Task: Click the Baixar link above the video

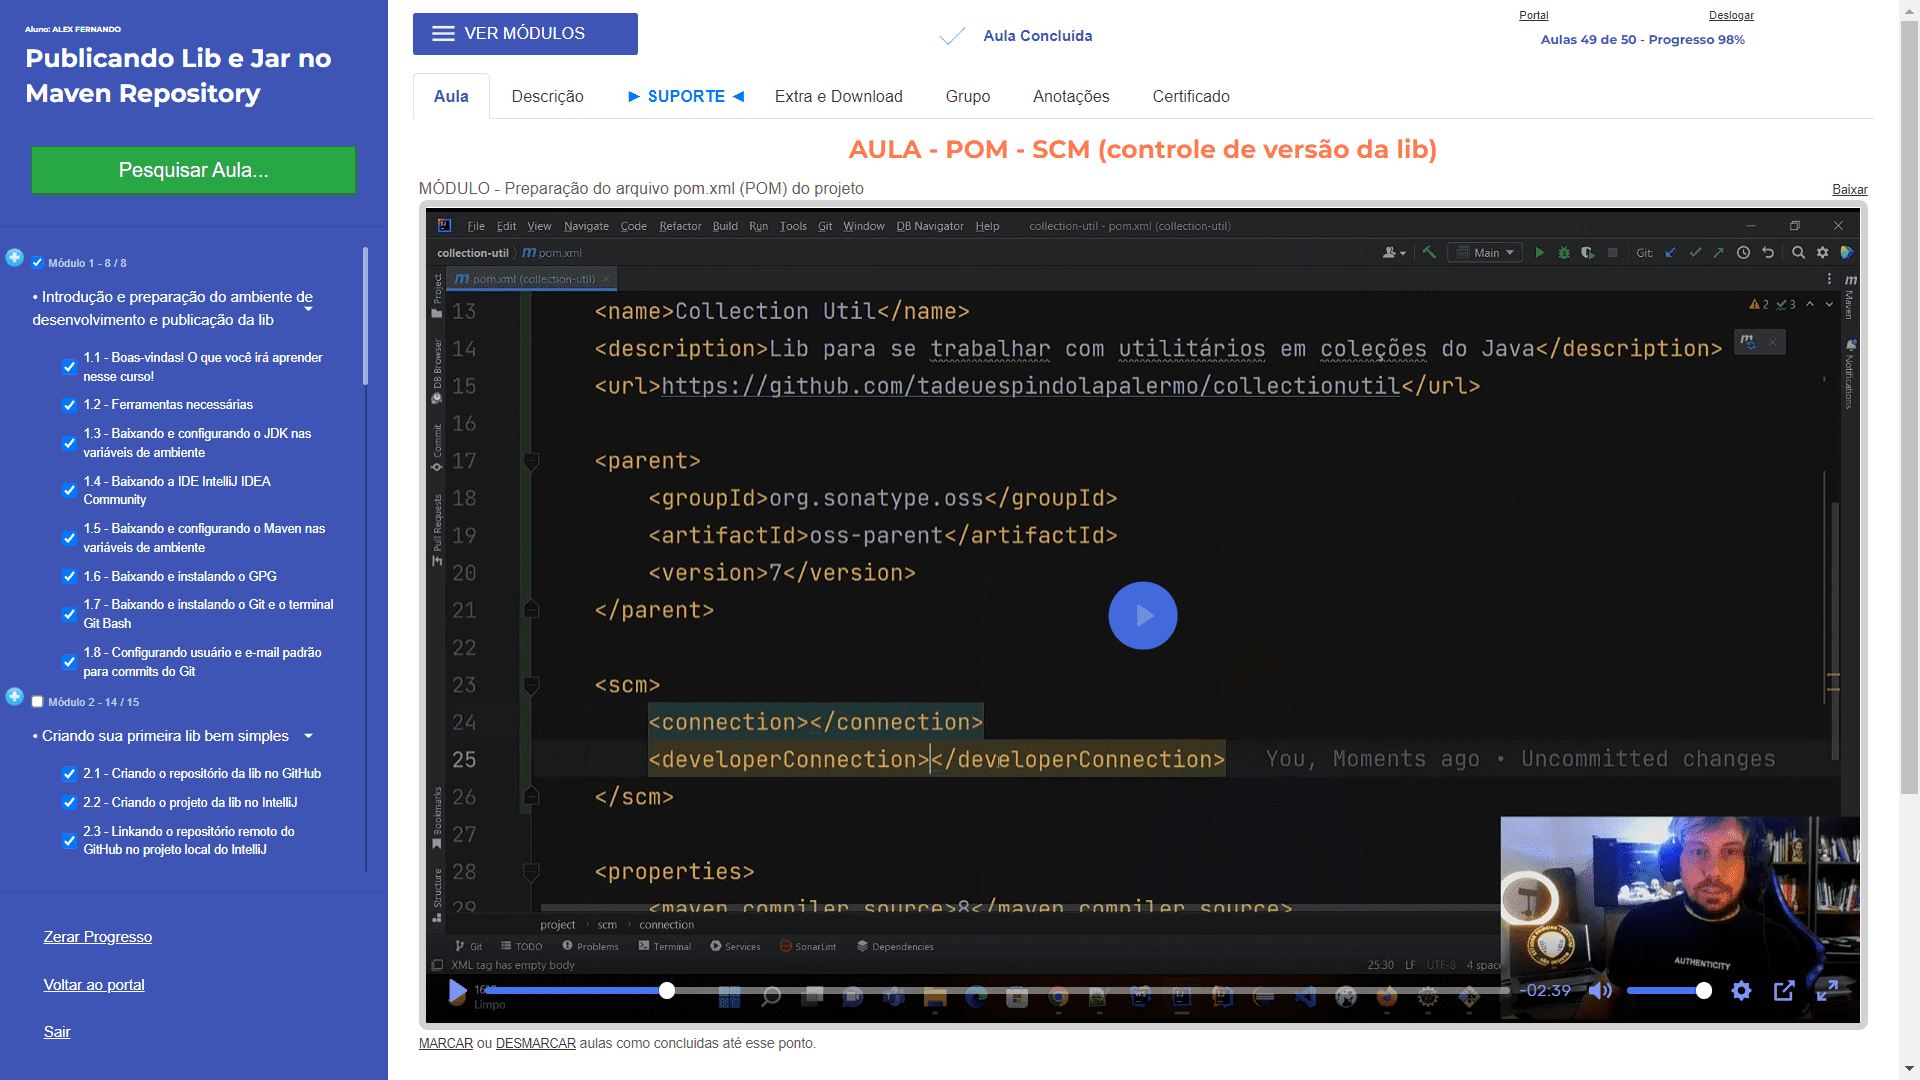Action: (1849, 190)
